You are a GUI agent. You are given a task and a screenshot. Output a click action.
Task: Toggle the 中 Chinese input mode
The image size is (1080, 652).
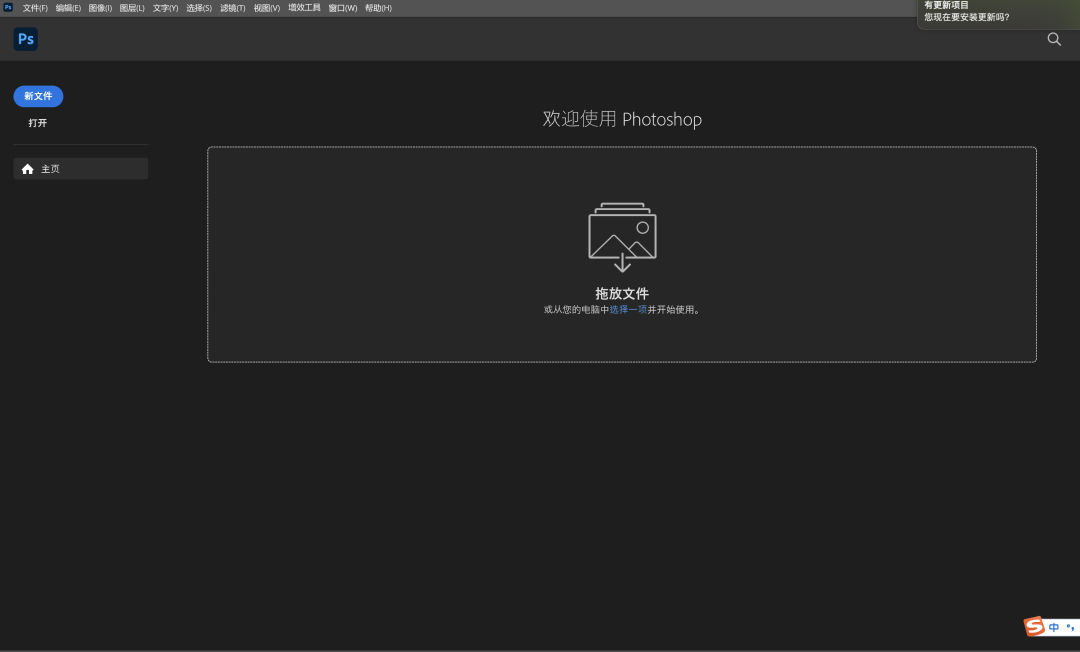tap(1054, 627)
